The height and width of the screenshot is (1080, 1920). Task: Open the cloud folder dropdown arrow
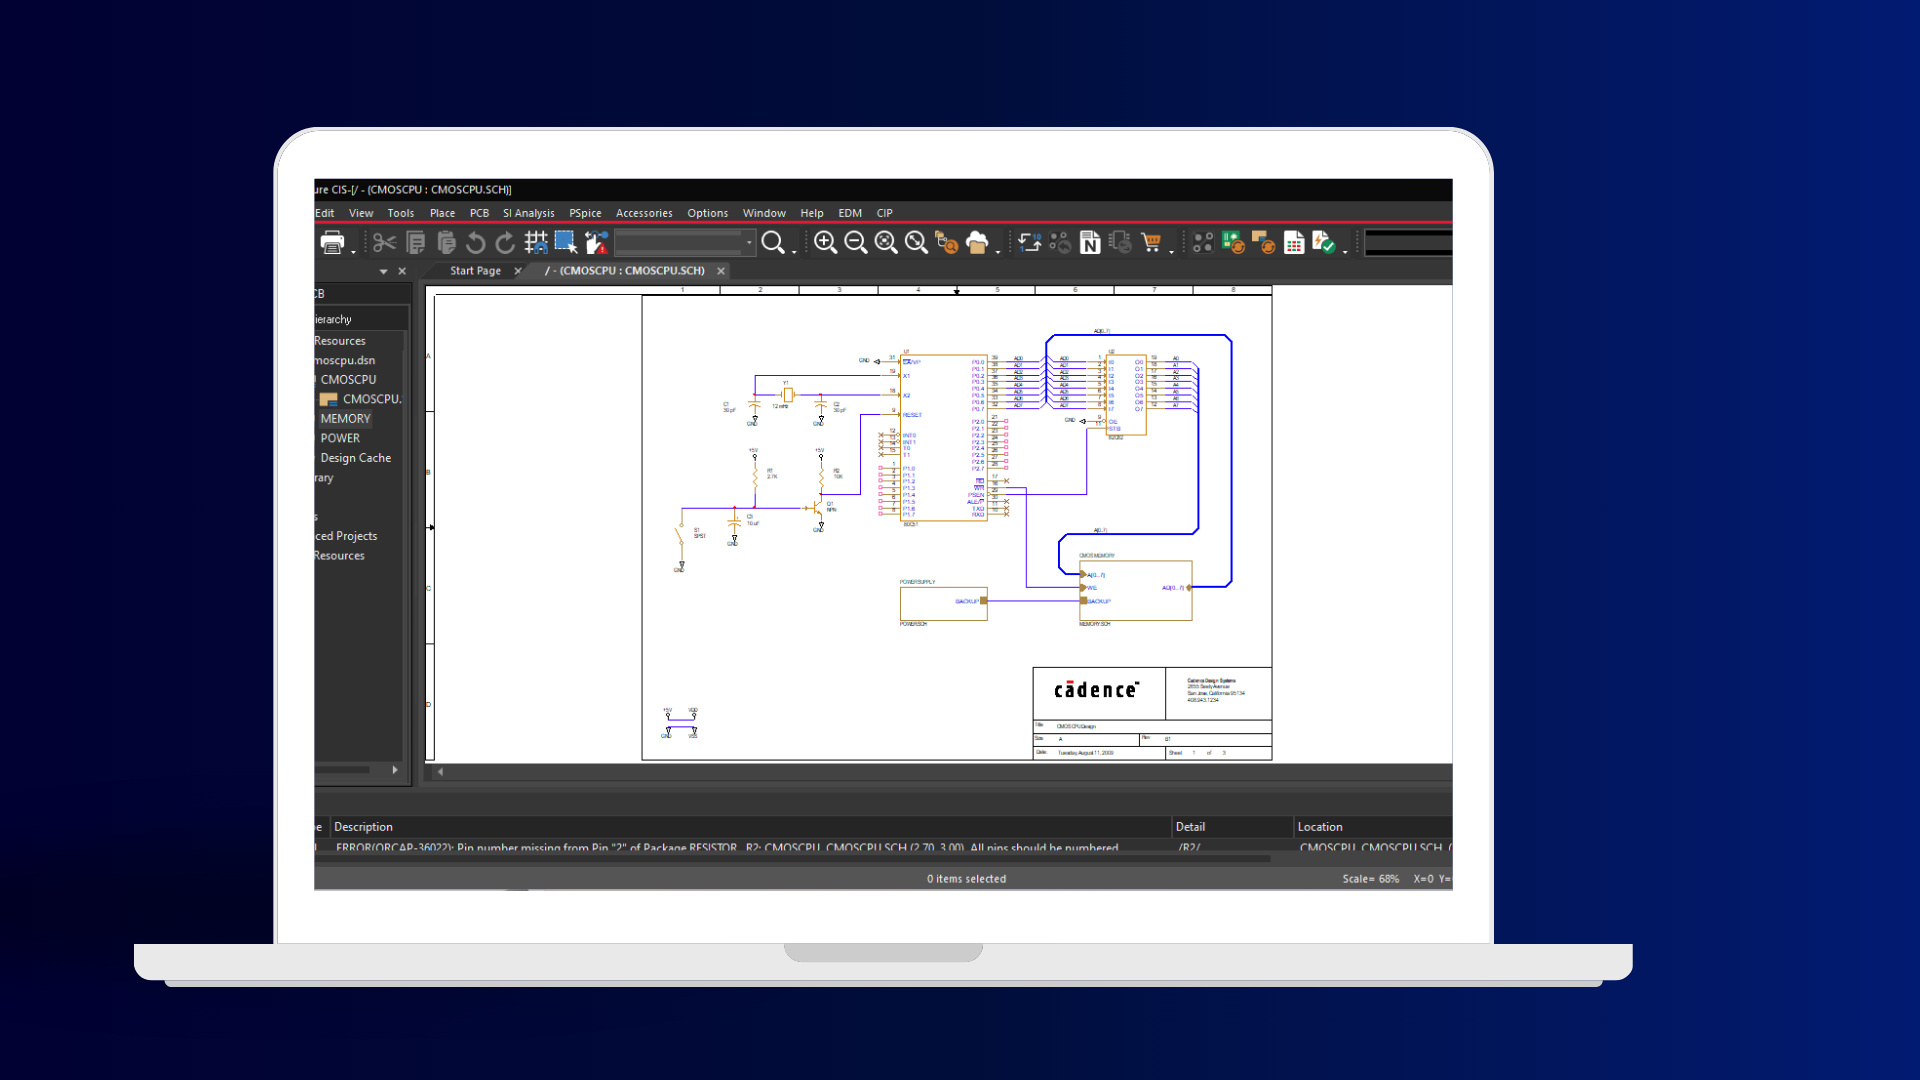(998, 251)
